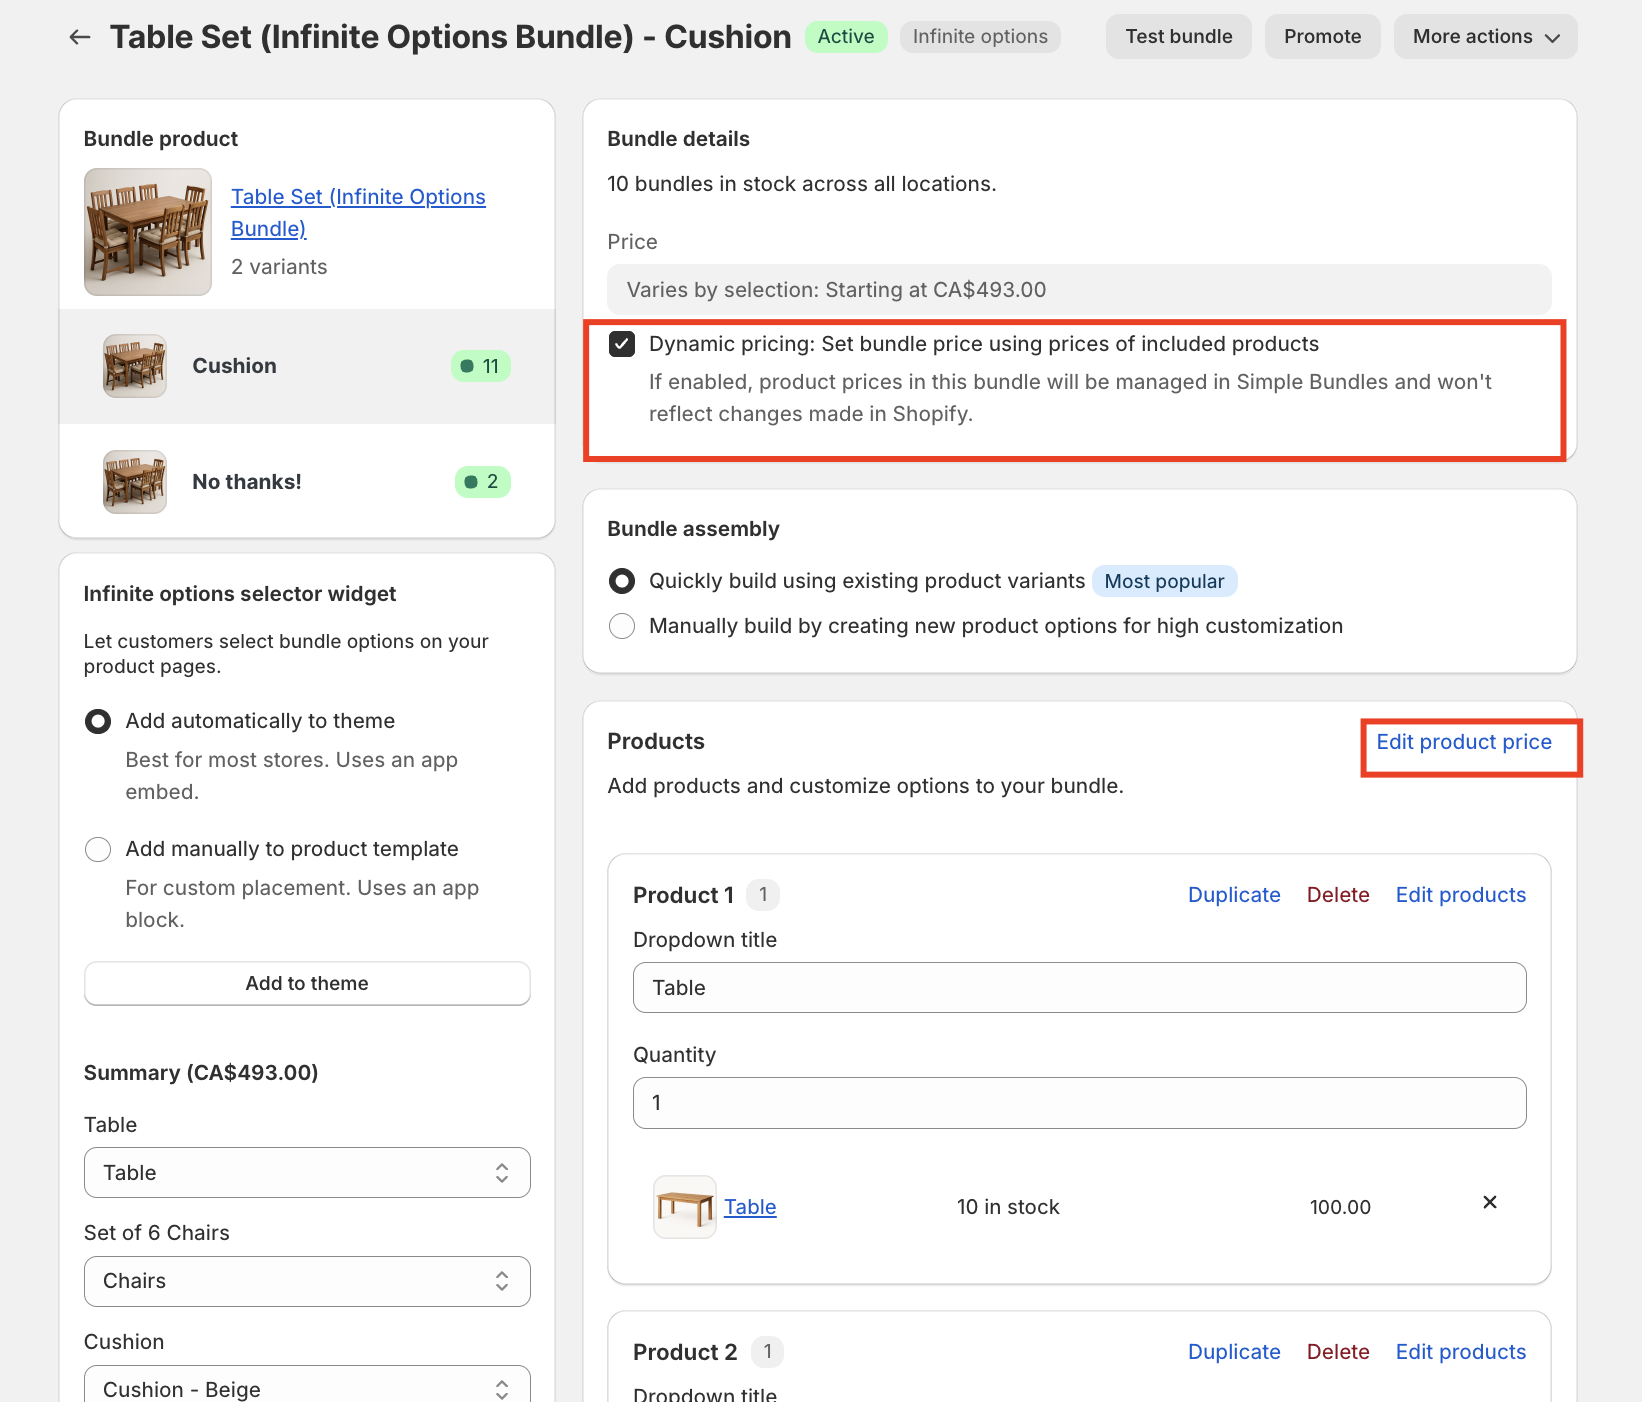Viewport: 1642px width, 1402px height.
Task: Focus the Product 1 Dropdown title field
Action: (x=1080, y=988)
